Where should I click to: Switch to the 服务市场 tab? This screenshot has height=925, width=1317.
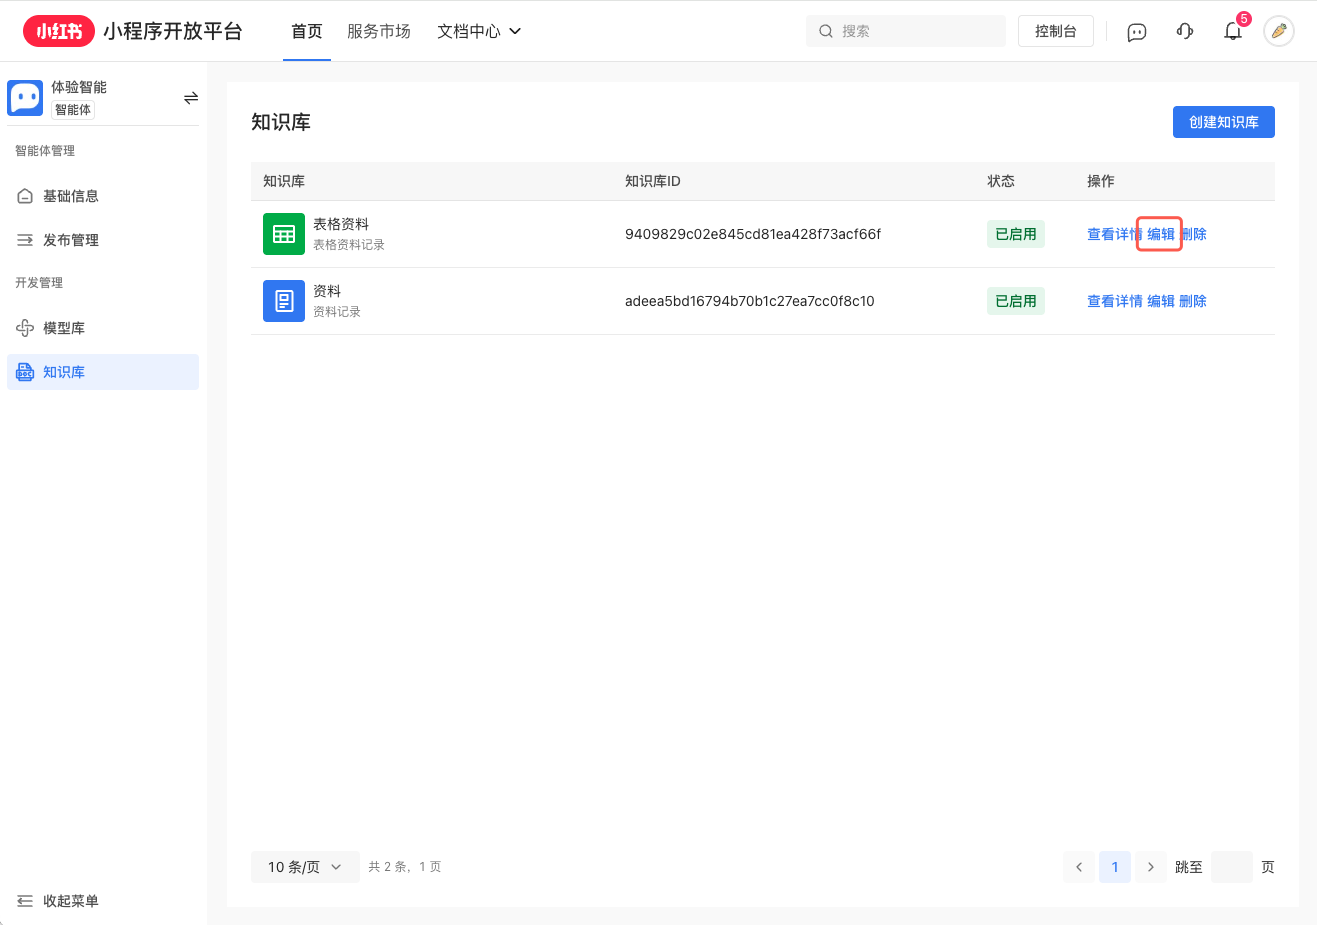click(378, 31)
